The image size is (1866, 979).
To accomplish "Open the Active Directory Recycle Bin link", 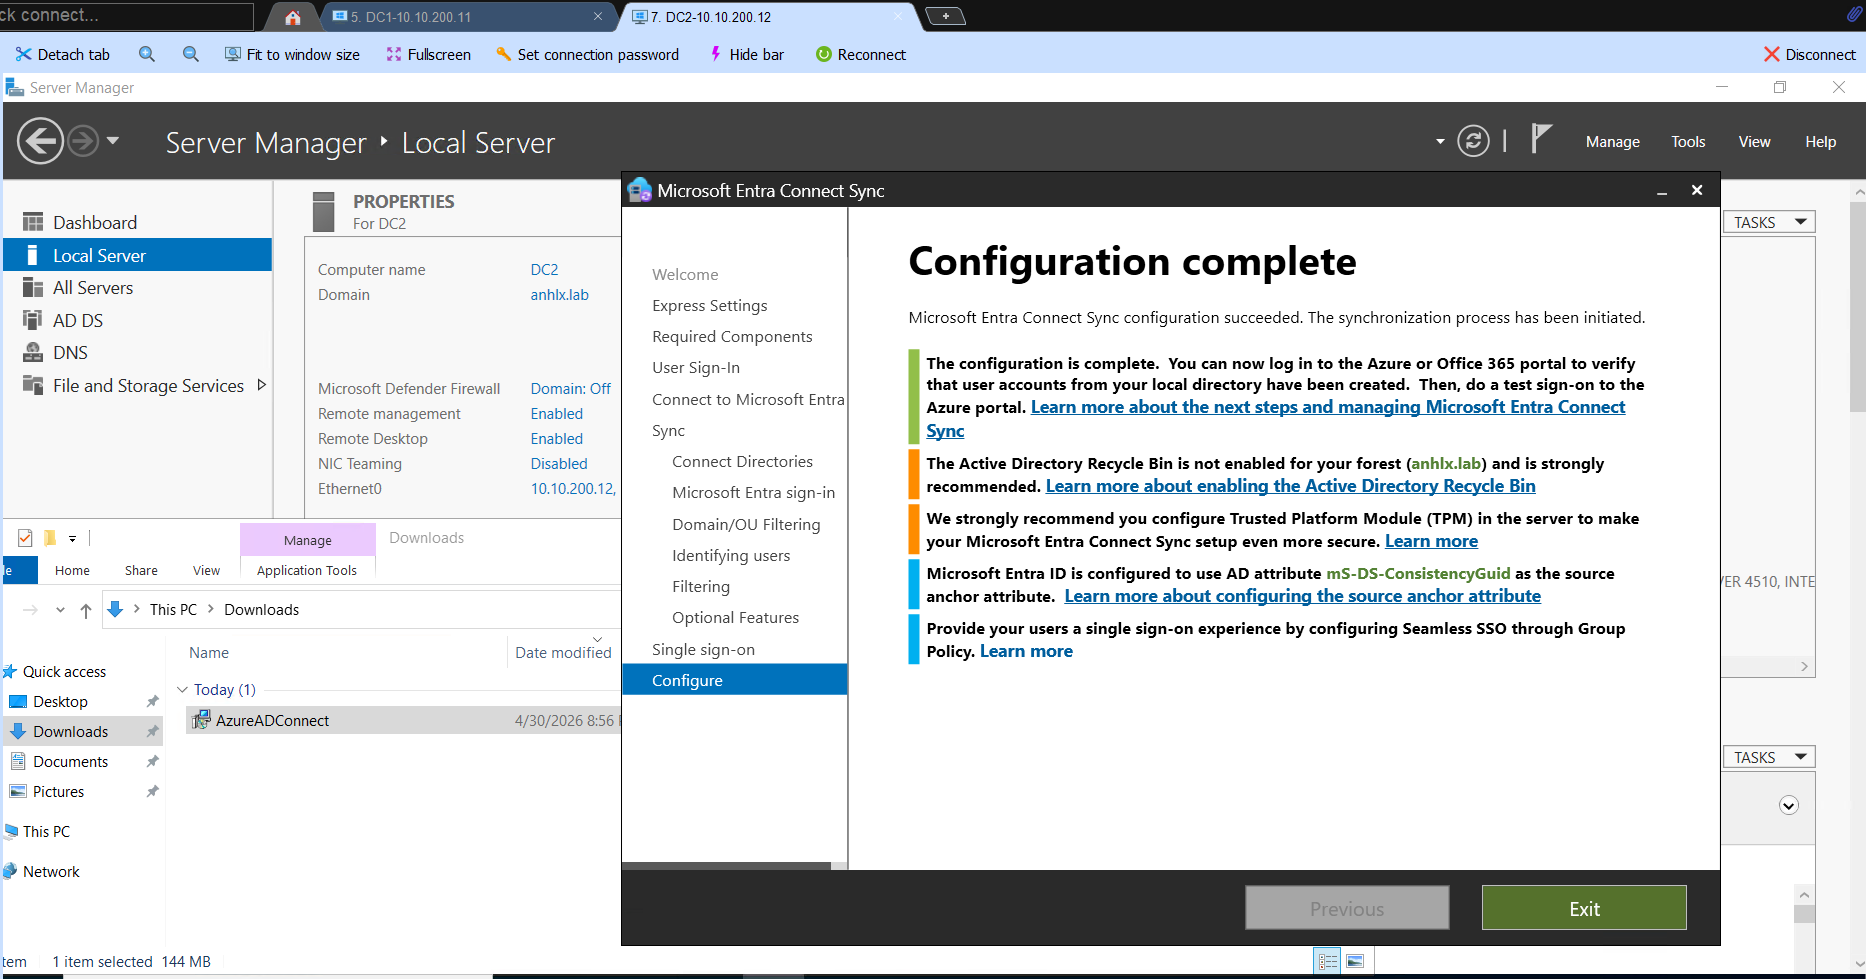I will (x=1290, y=487).
